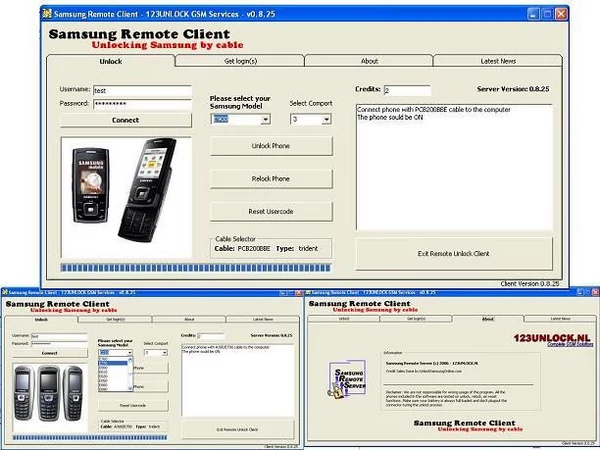The image size is (600, 450).
Task: Select the Unlock tab in the main window
Action: coord(111,61)
